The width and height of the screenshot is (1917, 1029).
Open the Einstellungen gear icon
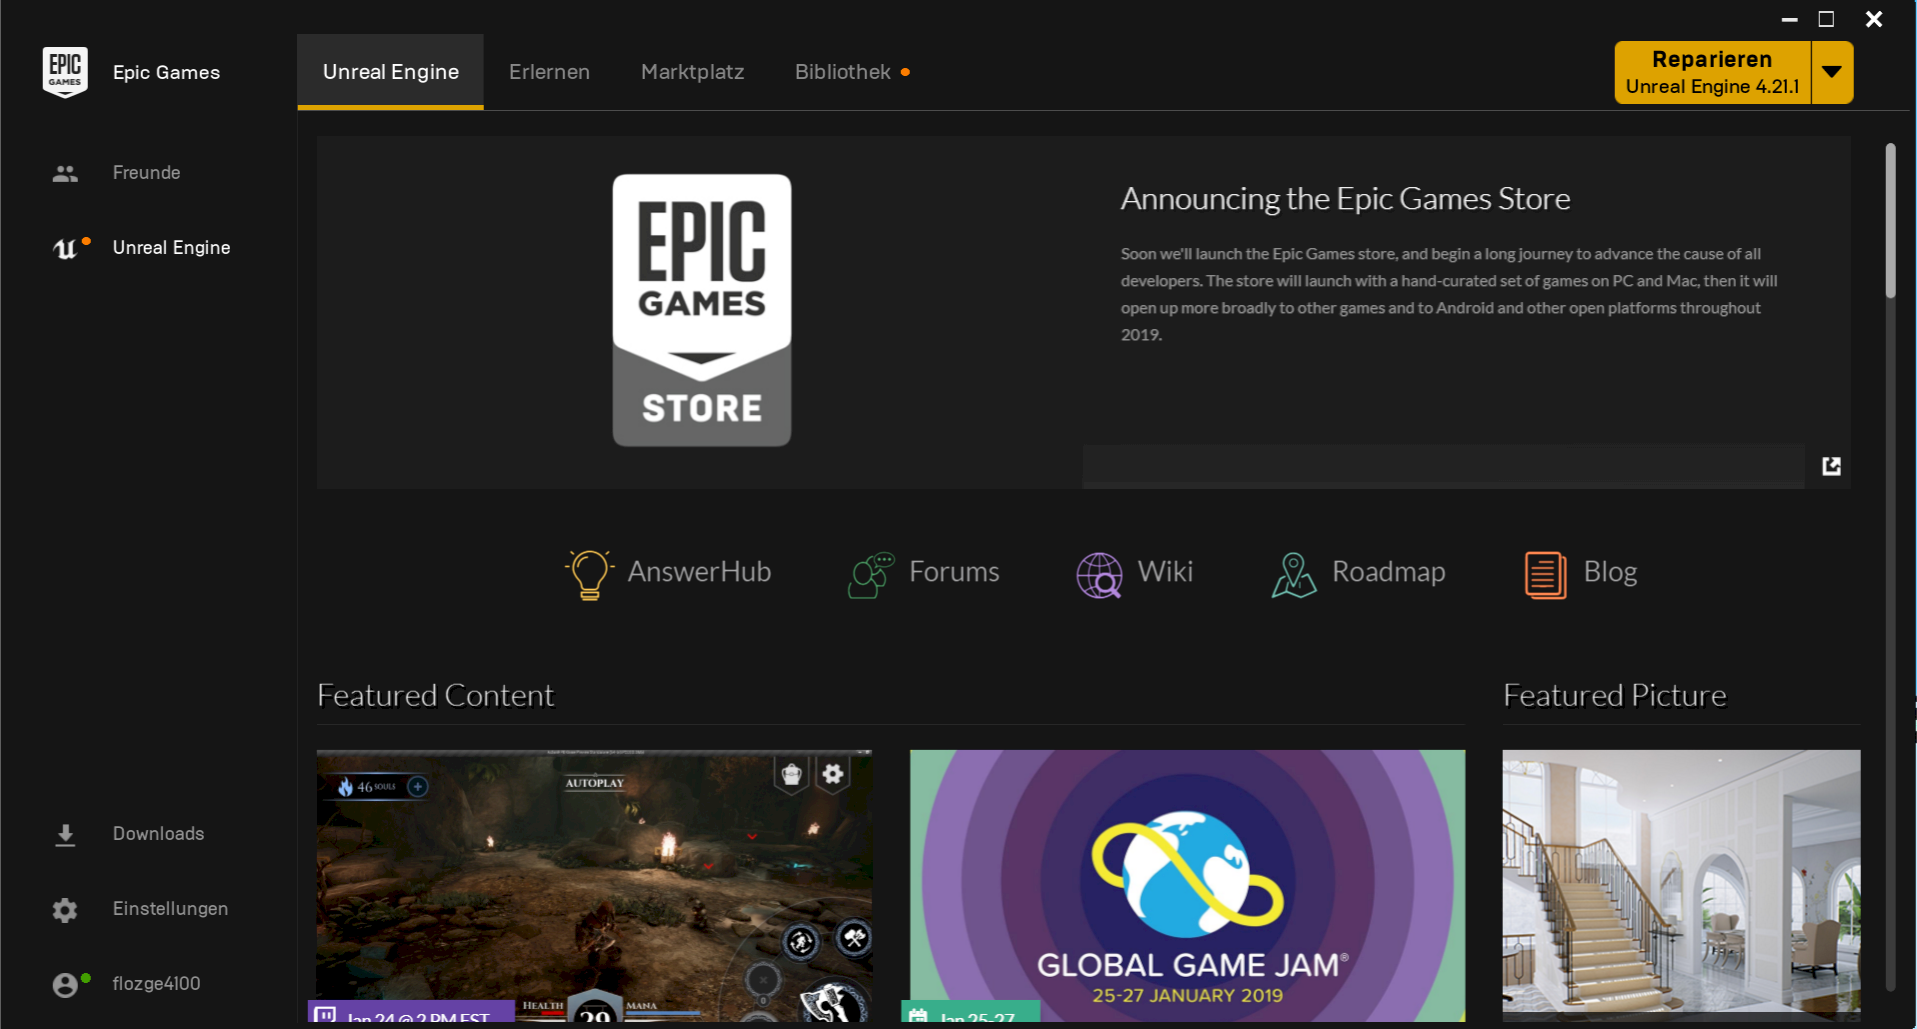point(65,909)
